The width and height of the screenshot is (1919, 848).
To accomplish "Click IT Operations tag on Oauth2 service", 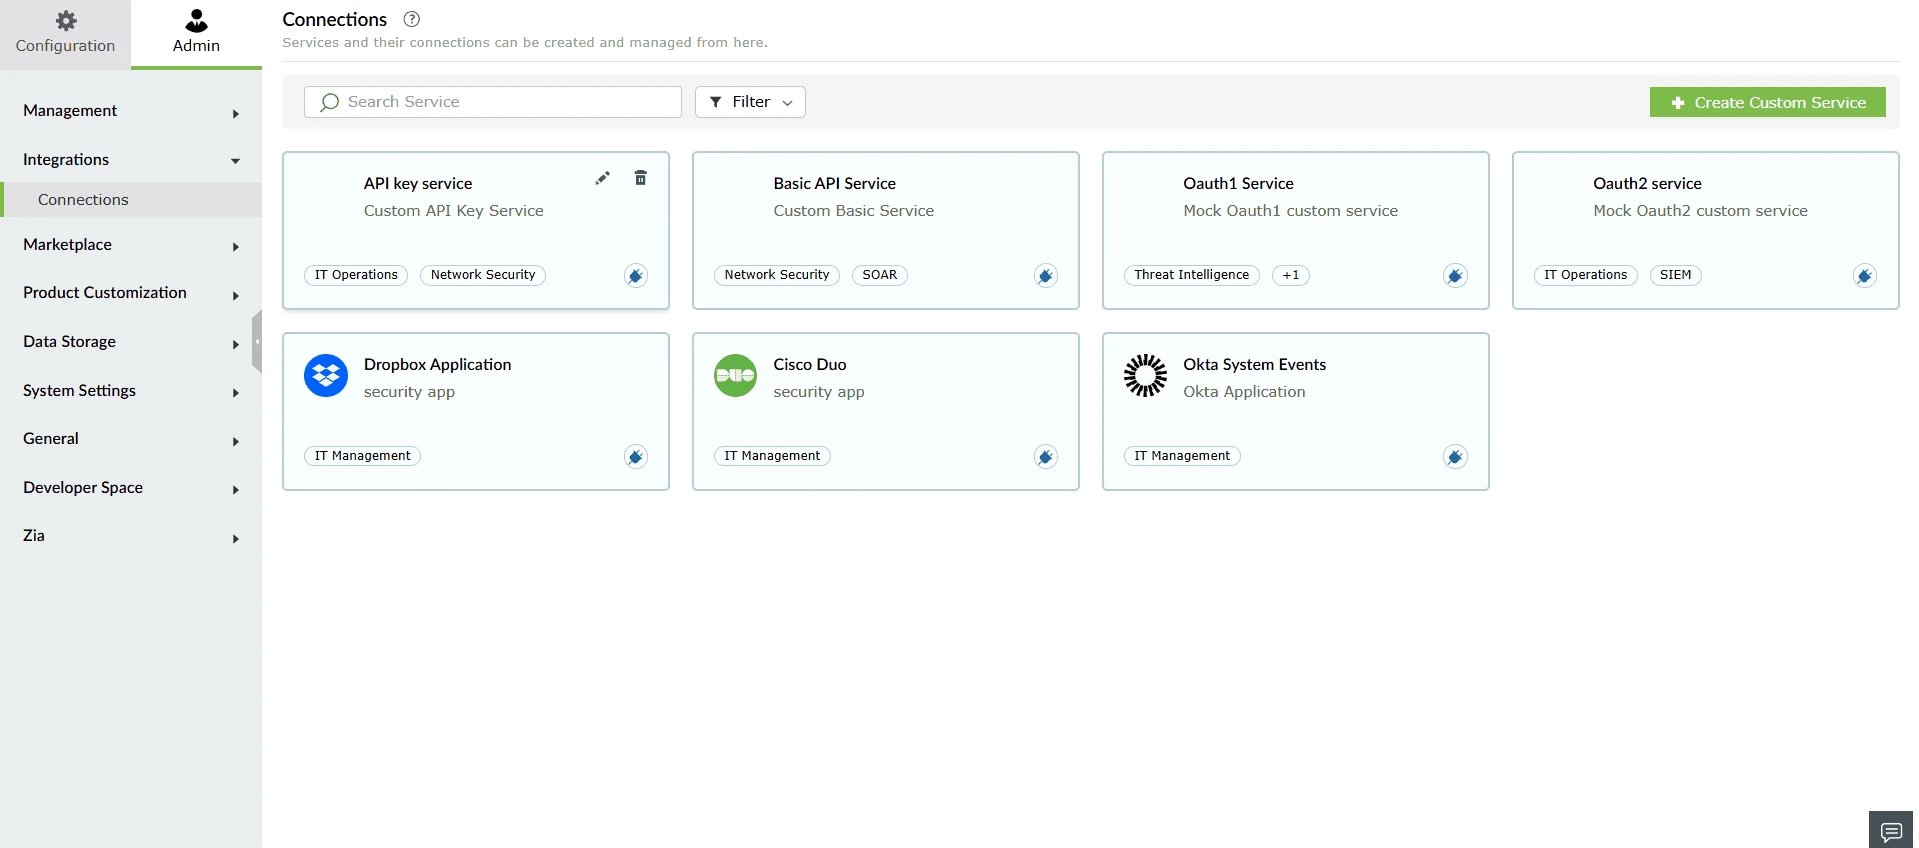I will click(1586, 275).
